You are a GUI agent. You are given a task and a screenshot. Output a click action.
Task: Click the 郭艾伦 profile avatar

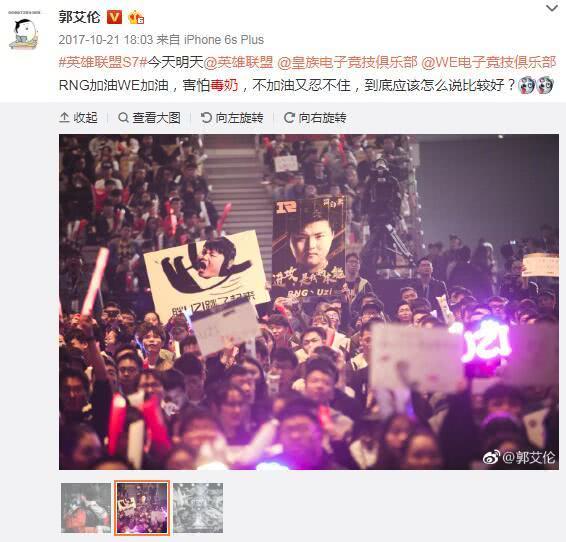(24, 31)
